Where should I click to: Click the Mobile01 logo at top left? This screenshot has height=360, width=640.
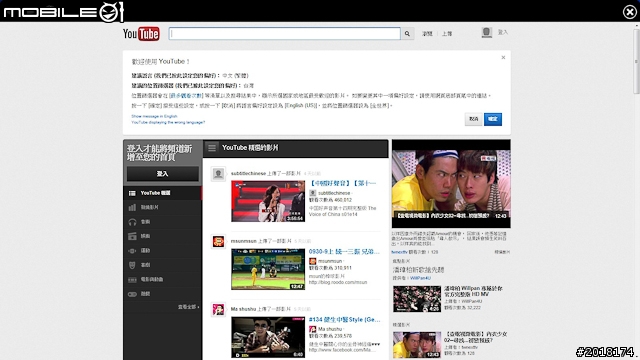click(x=63, y=11)
